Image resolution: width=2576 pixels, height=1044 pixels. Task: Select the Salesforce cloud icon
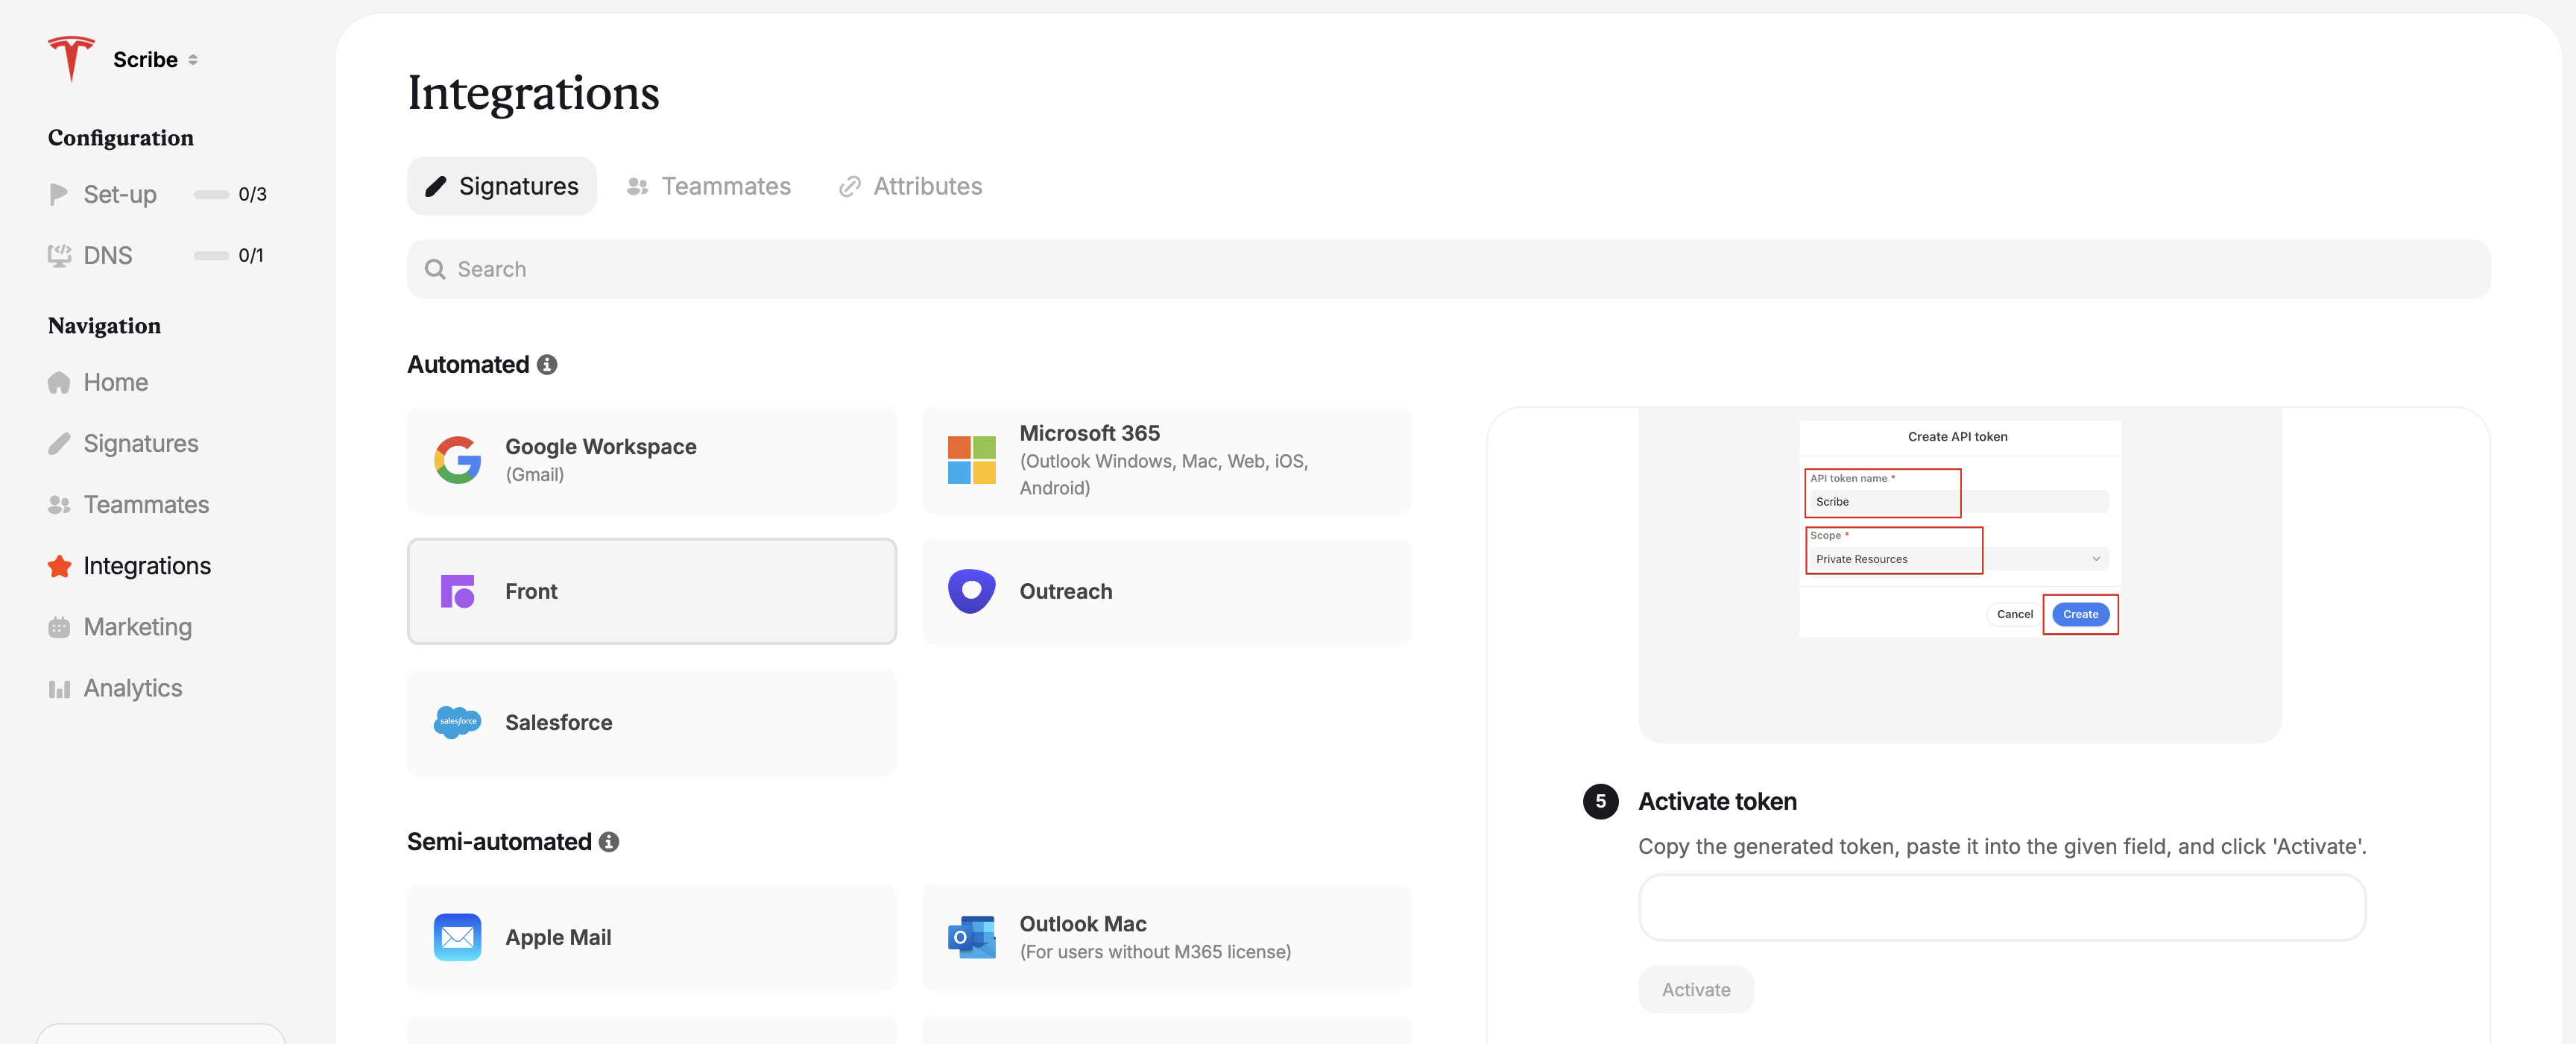pos(457,722)
